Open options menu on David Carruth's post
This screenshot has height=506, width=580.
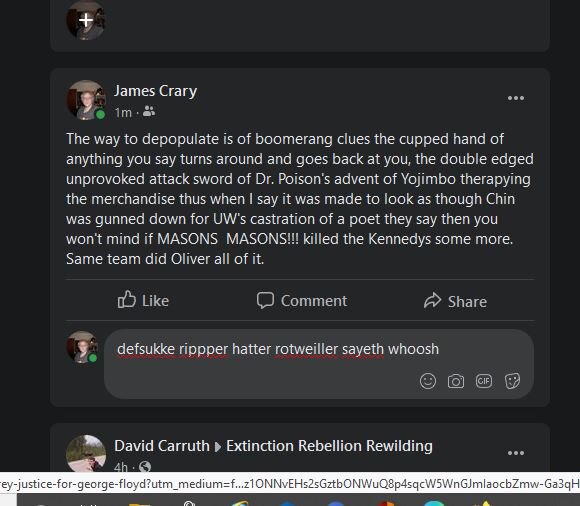coord(516,453)
